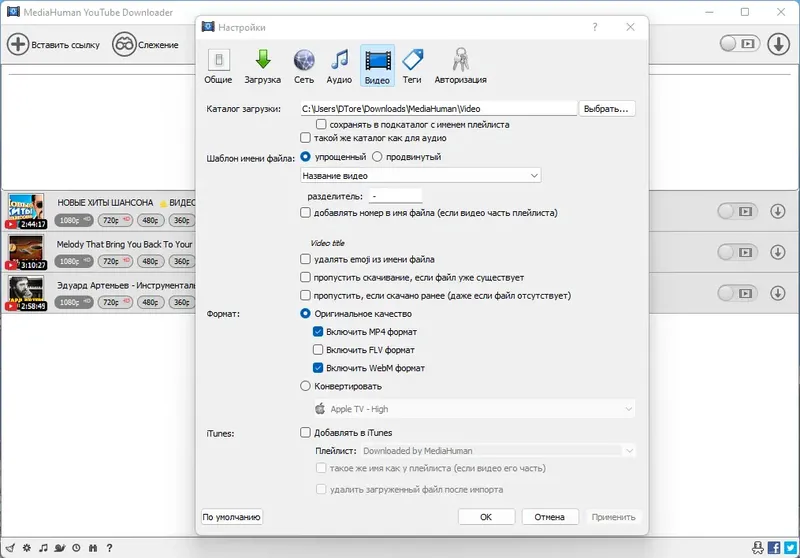This screenshot has height=558, width=800.
Task: Click the По умолчанию button
Action: pyautogui.click(x=232, y=517)
